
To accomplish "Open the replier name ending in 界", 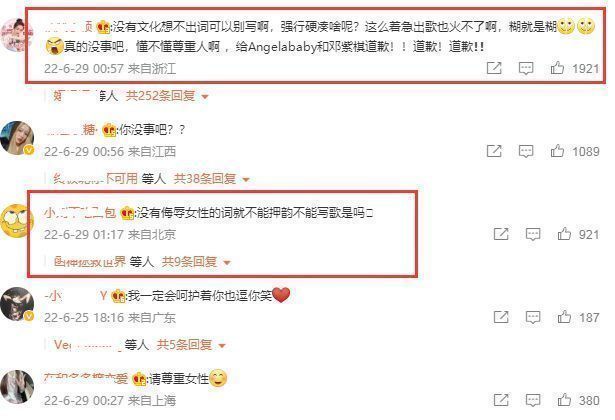I will [x=90, y=262].
